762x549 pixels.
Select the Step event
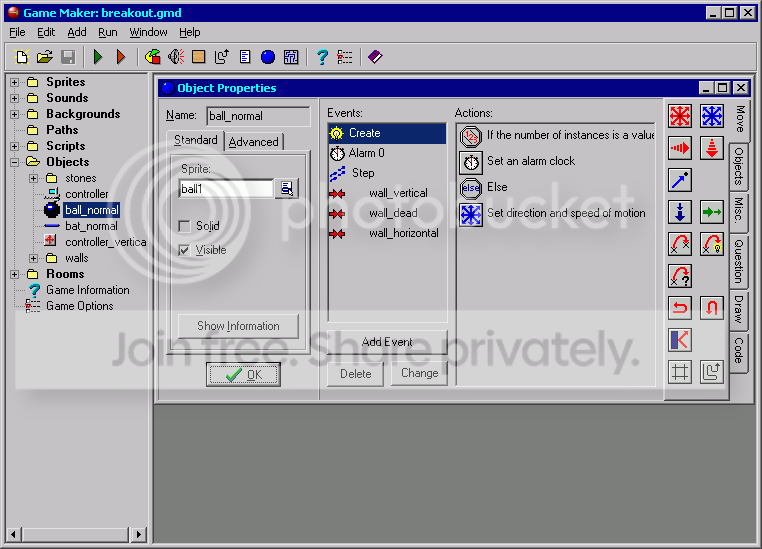coord(387,173)
